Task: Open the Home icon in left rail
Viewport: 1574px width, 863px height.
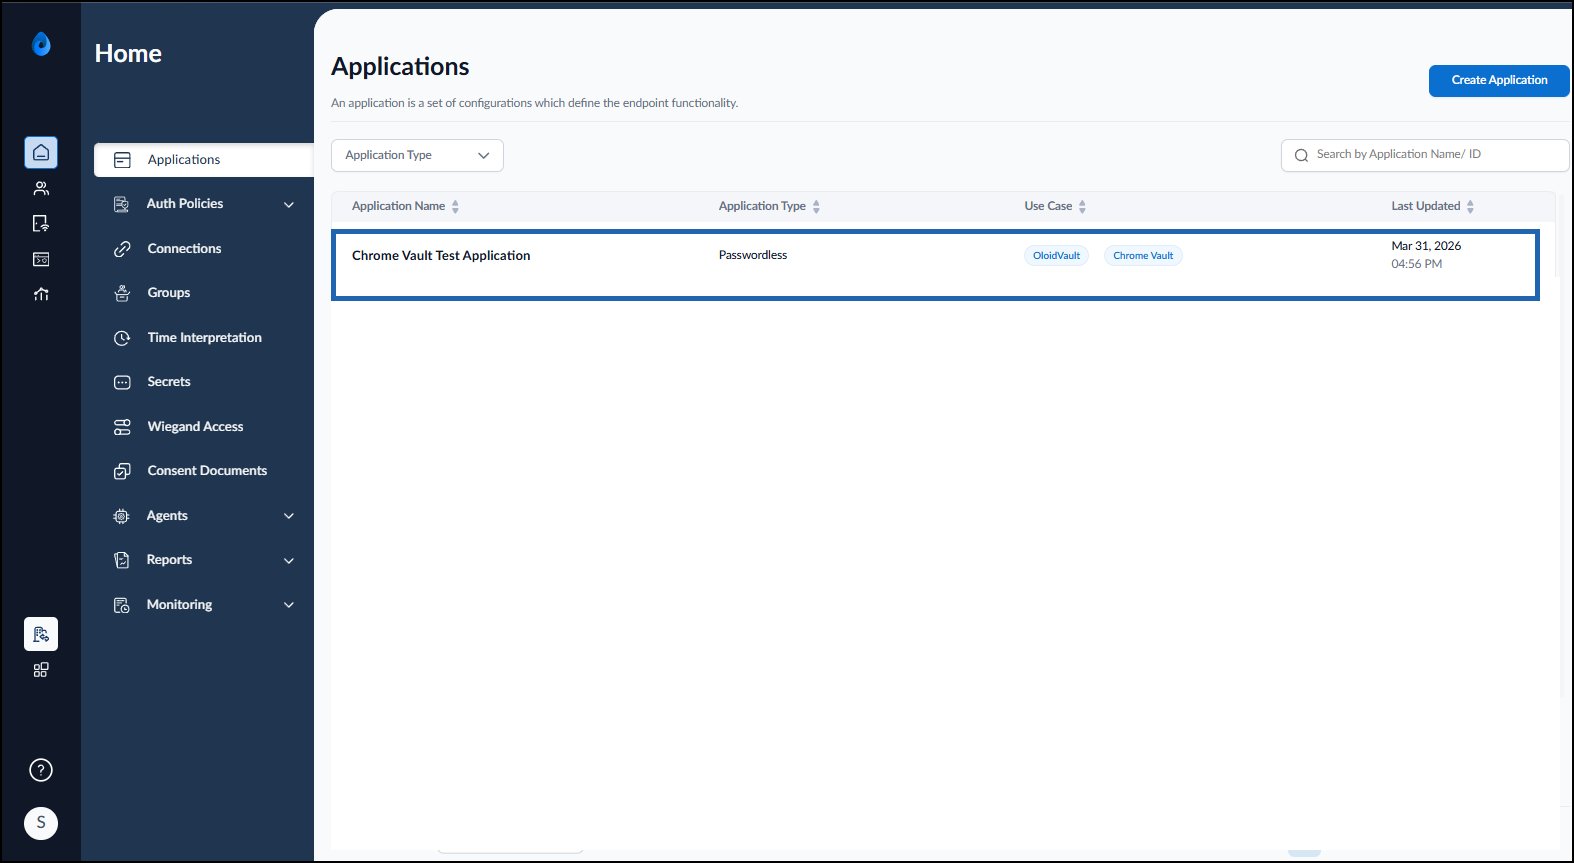Action: click(41, 152)
